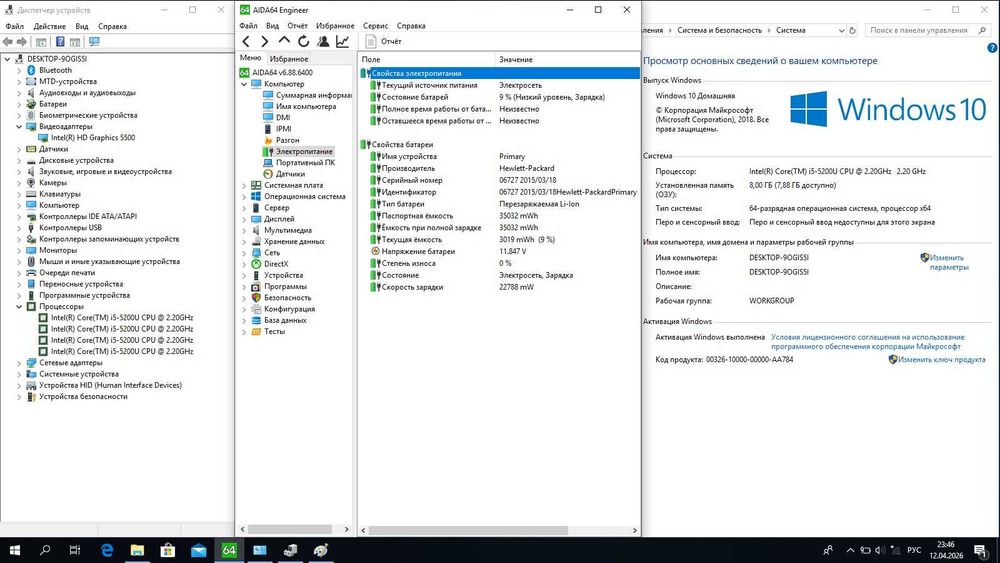Screen dimensions: 1000x563
Task: Collapse Компьютер node in AIDA64 tree
Action: pos(244,84)
